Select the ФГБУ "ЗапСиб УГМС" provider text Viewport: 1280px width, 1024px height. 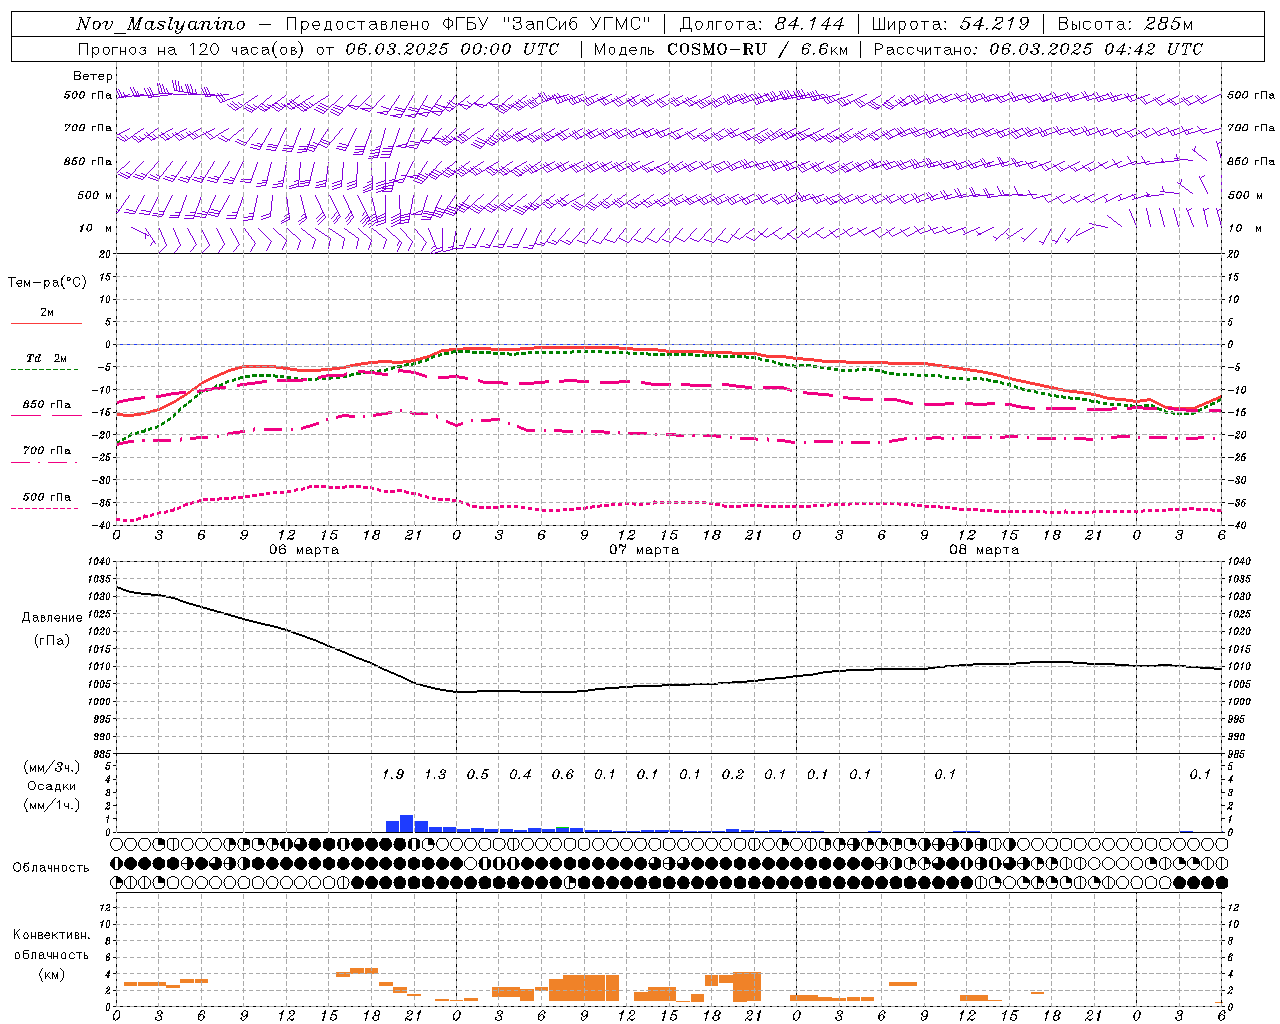(x=547, y=24)
